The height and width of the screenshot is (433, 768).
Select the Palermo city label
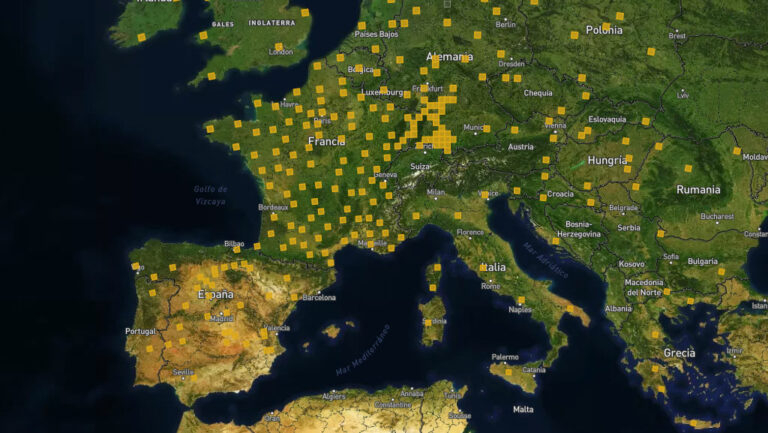[x=505, y=357]
